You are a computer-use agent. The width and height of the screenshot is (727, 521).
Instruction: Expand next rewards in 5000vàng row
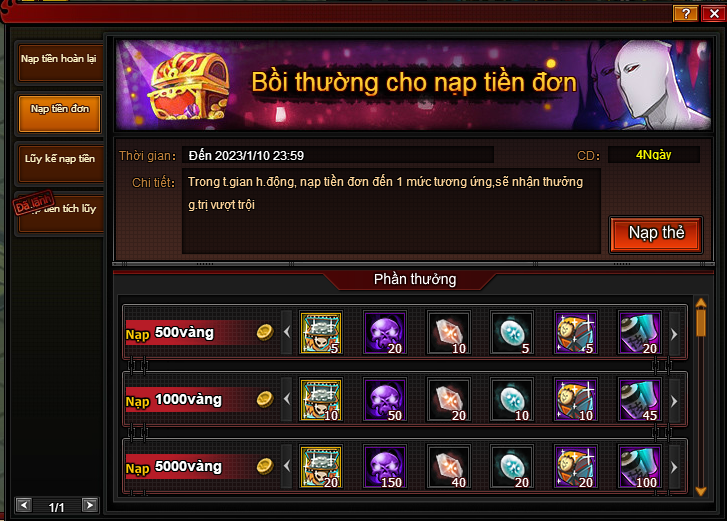tap(674, 467)
